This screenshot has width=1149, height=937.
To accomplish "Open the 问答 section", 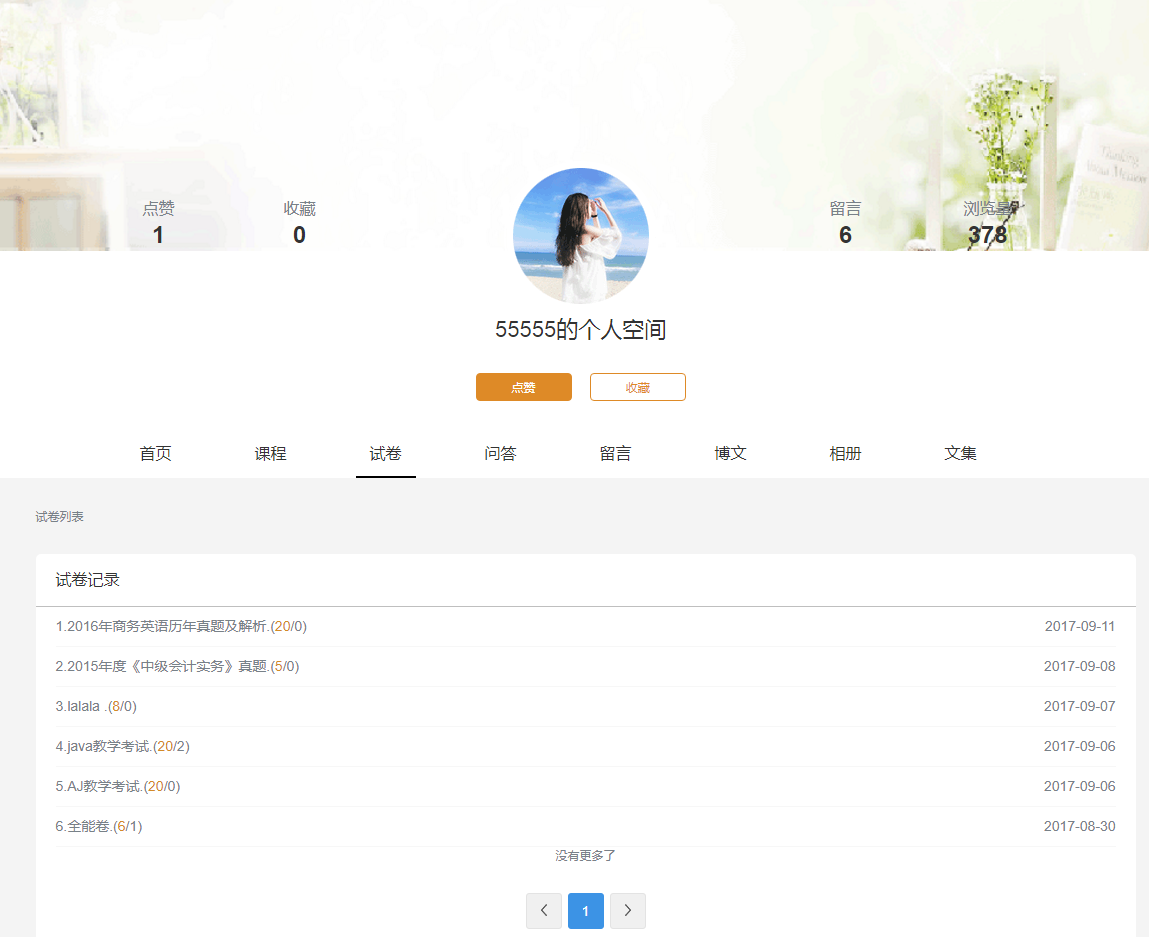I will coord(500,453).
